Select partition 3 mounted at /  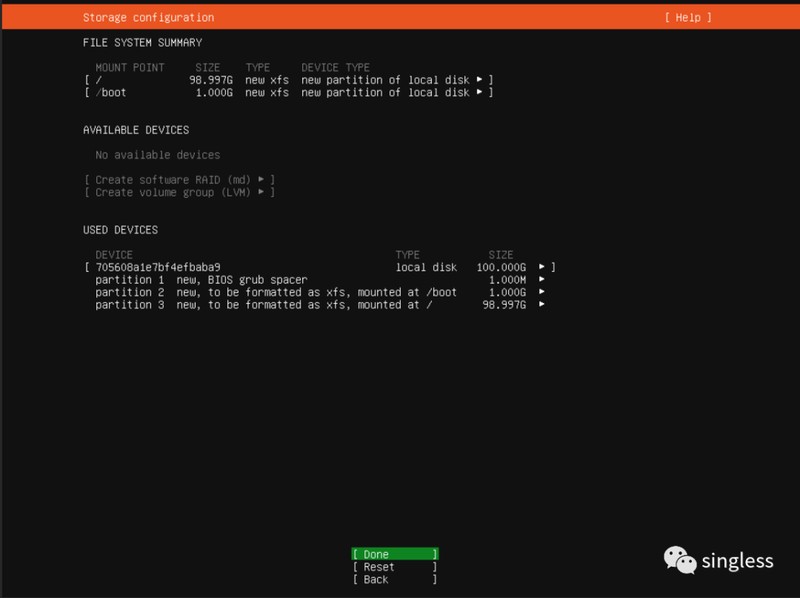click(320, 305)
